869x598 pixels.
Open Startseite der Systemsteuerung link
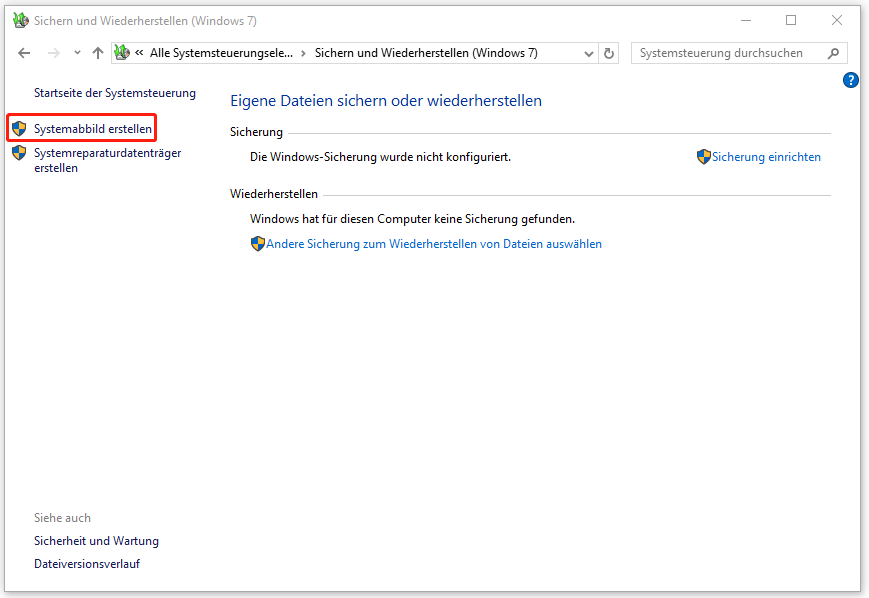[115, 93]
